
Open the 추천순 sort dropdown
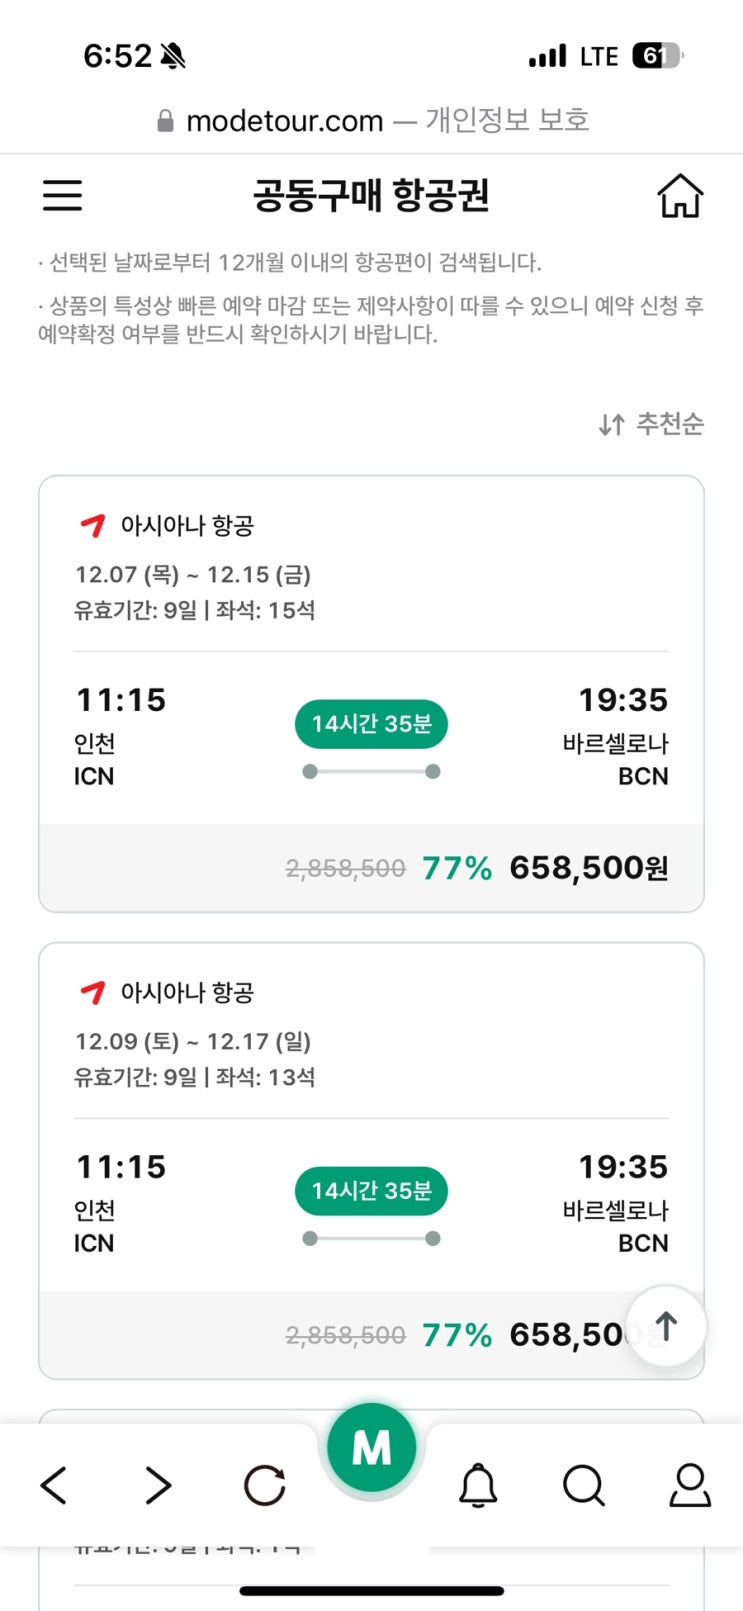[652, 425]
